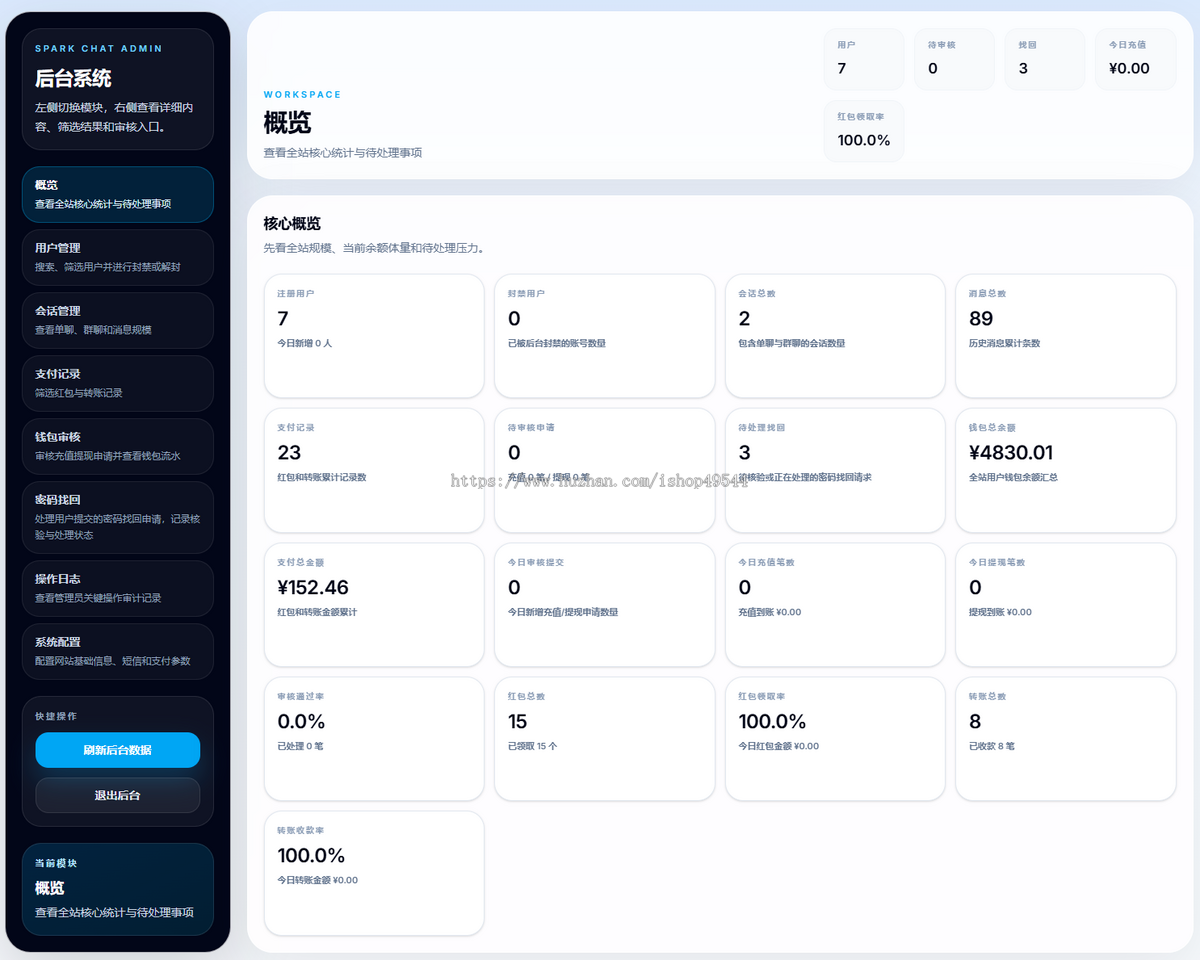Click the 待处理找回 stat card
Viewport: 1200px width, 960px height.
tap(835, 470)
